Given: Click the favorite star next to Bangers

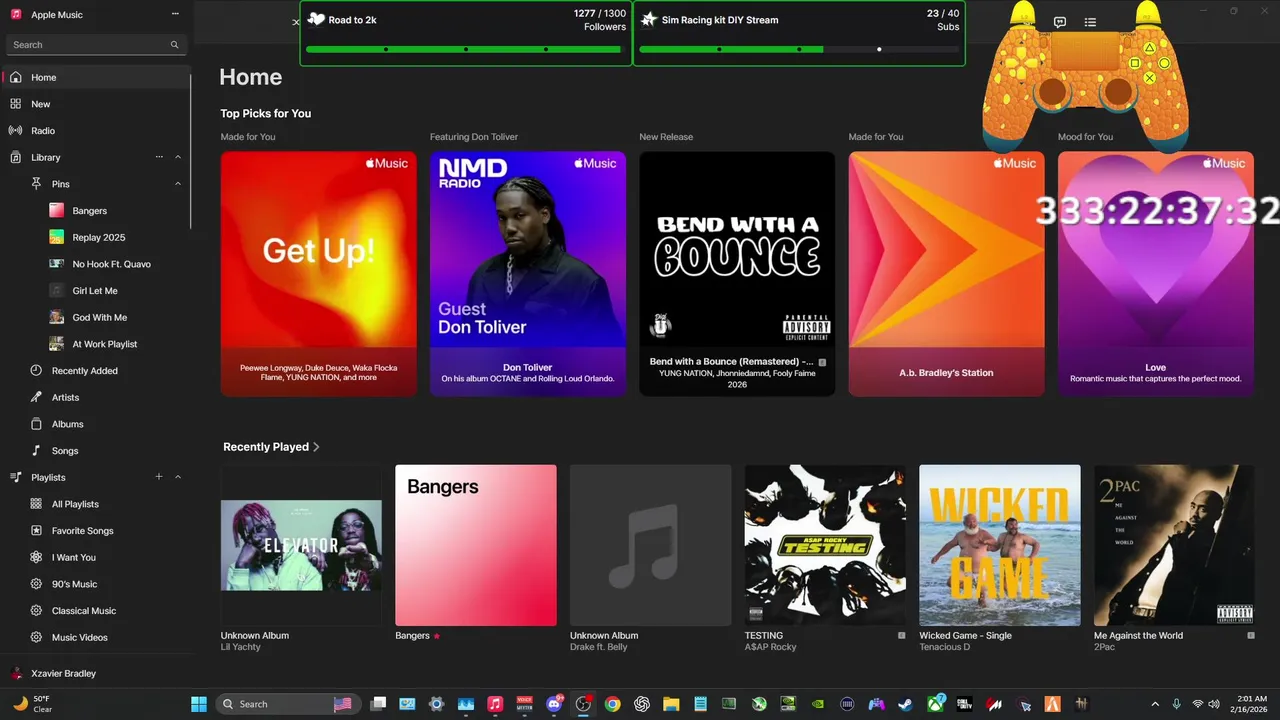Looking at the screenshot, I should coord(436,636).
